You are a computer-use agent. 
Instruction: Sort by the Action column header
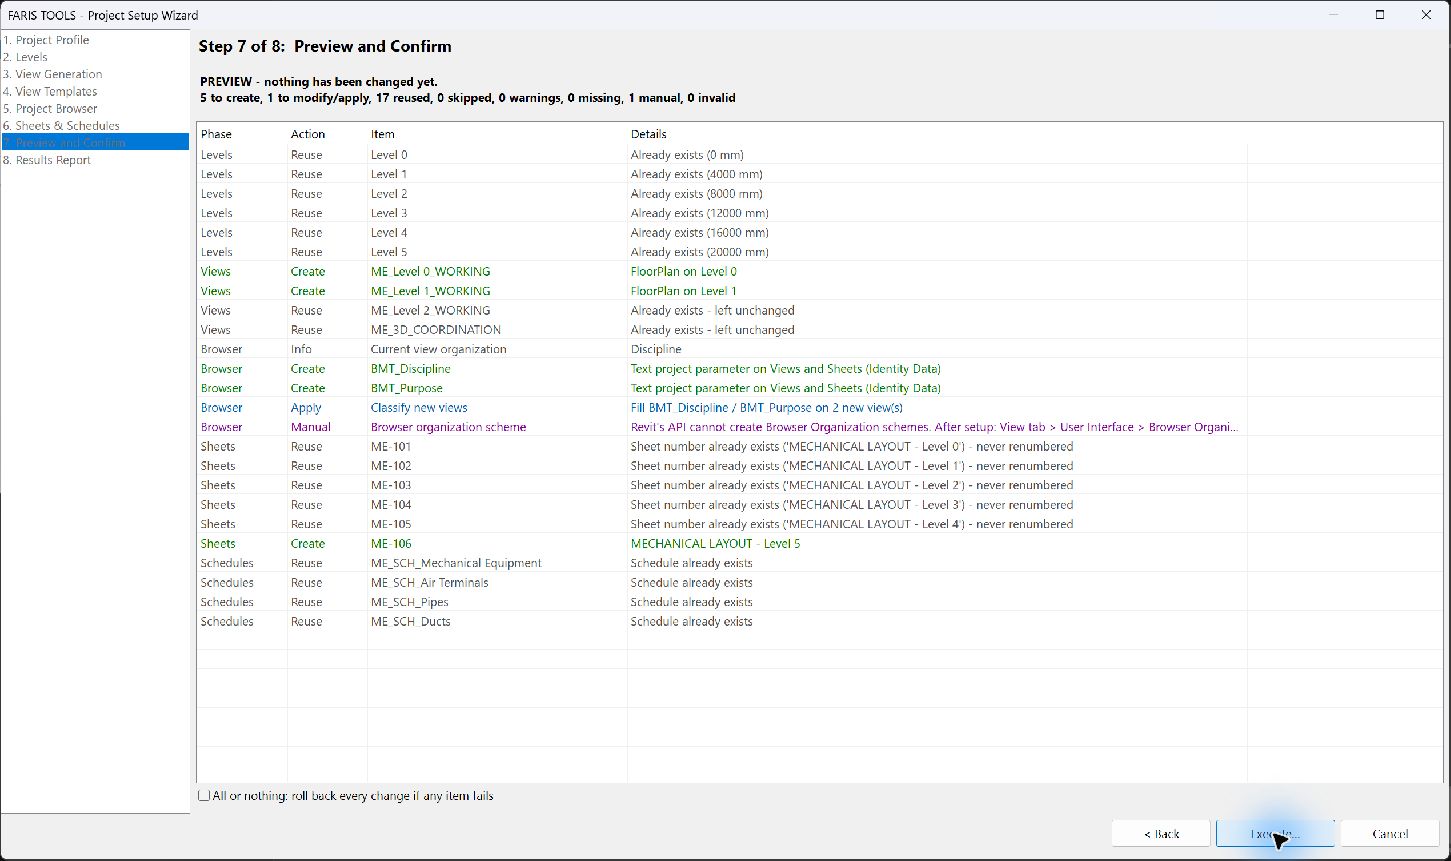[x=308, y=134]
